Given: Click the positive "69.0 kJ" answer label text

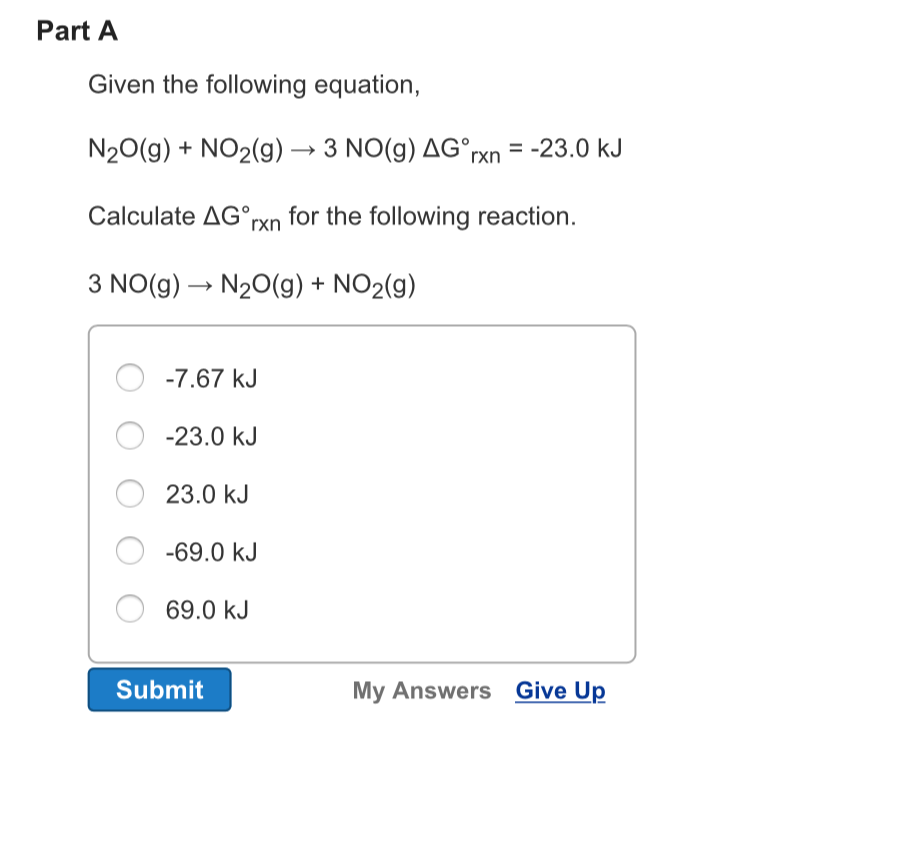Looking at the screenshot, I should click(x=207, y=610).
